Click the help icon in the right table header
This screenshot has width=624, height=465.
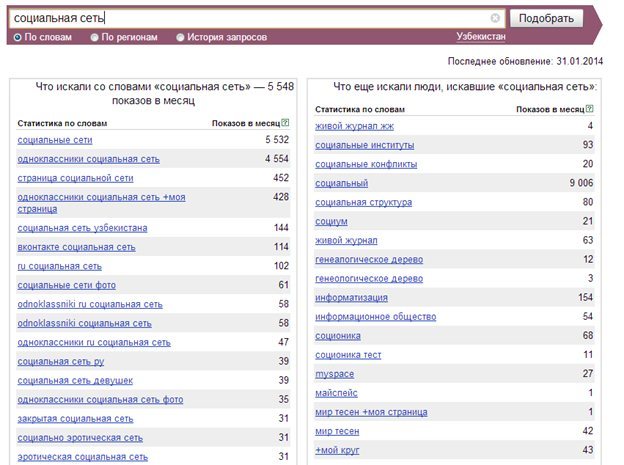(x=589, y=108)
